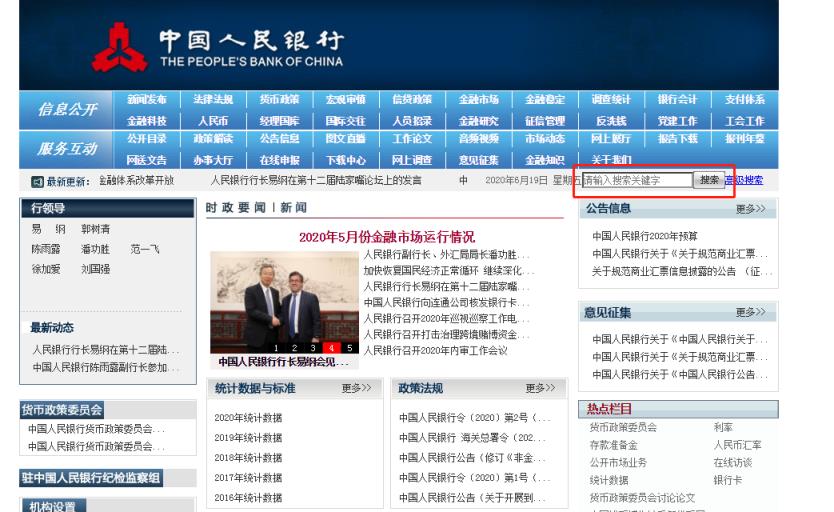This screenshot has height=512, width=834.
Task: Click the speaker icon beside 最新更新
Action: pyautogui.click(x=37, y=182)
